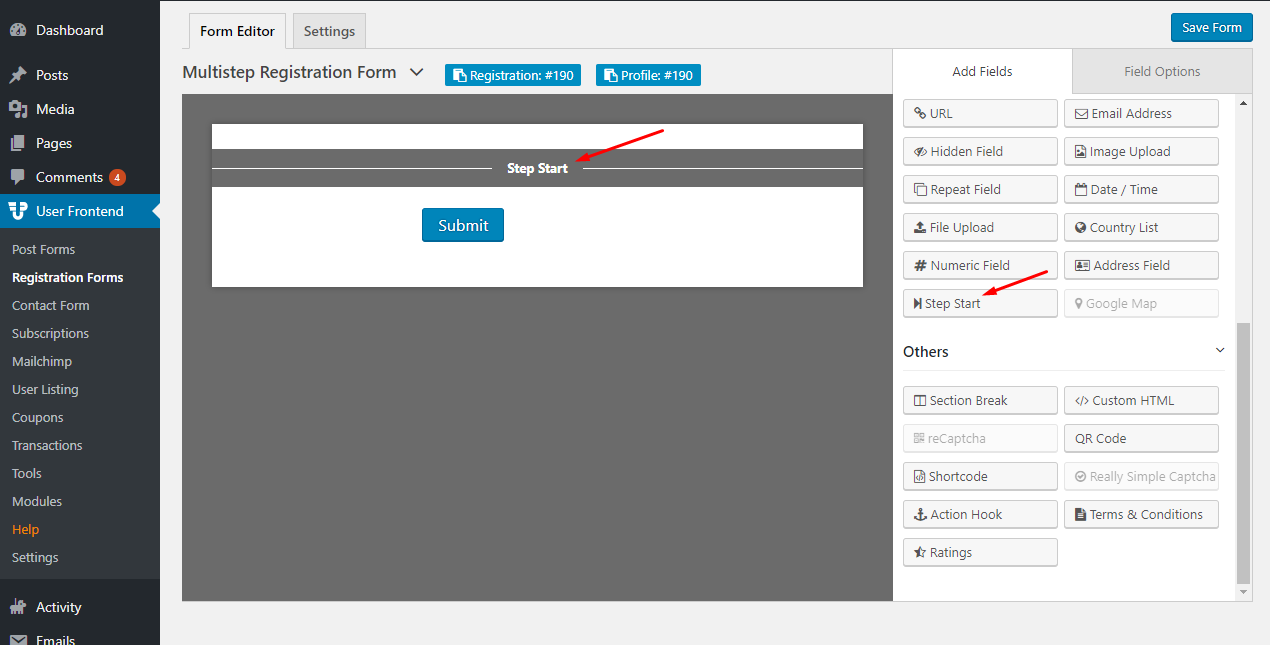The width and height of the screenshot is (1270, 645).
Task: Click the Add Fields panel scrollbar thumb
Action: tap(1244, 452)
